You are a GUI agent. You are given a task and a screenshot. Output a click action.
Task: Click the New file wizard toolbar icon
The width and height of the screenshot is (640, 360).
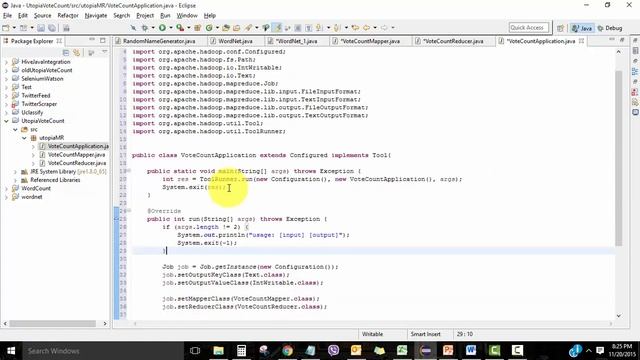tap(6, 28)
